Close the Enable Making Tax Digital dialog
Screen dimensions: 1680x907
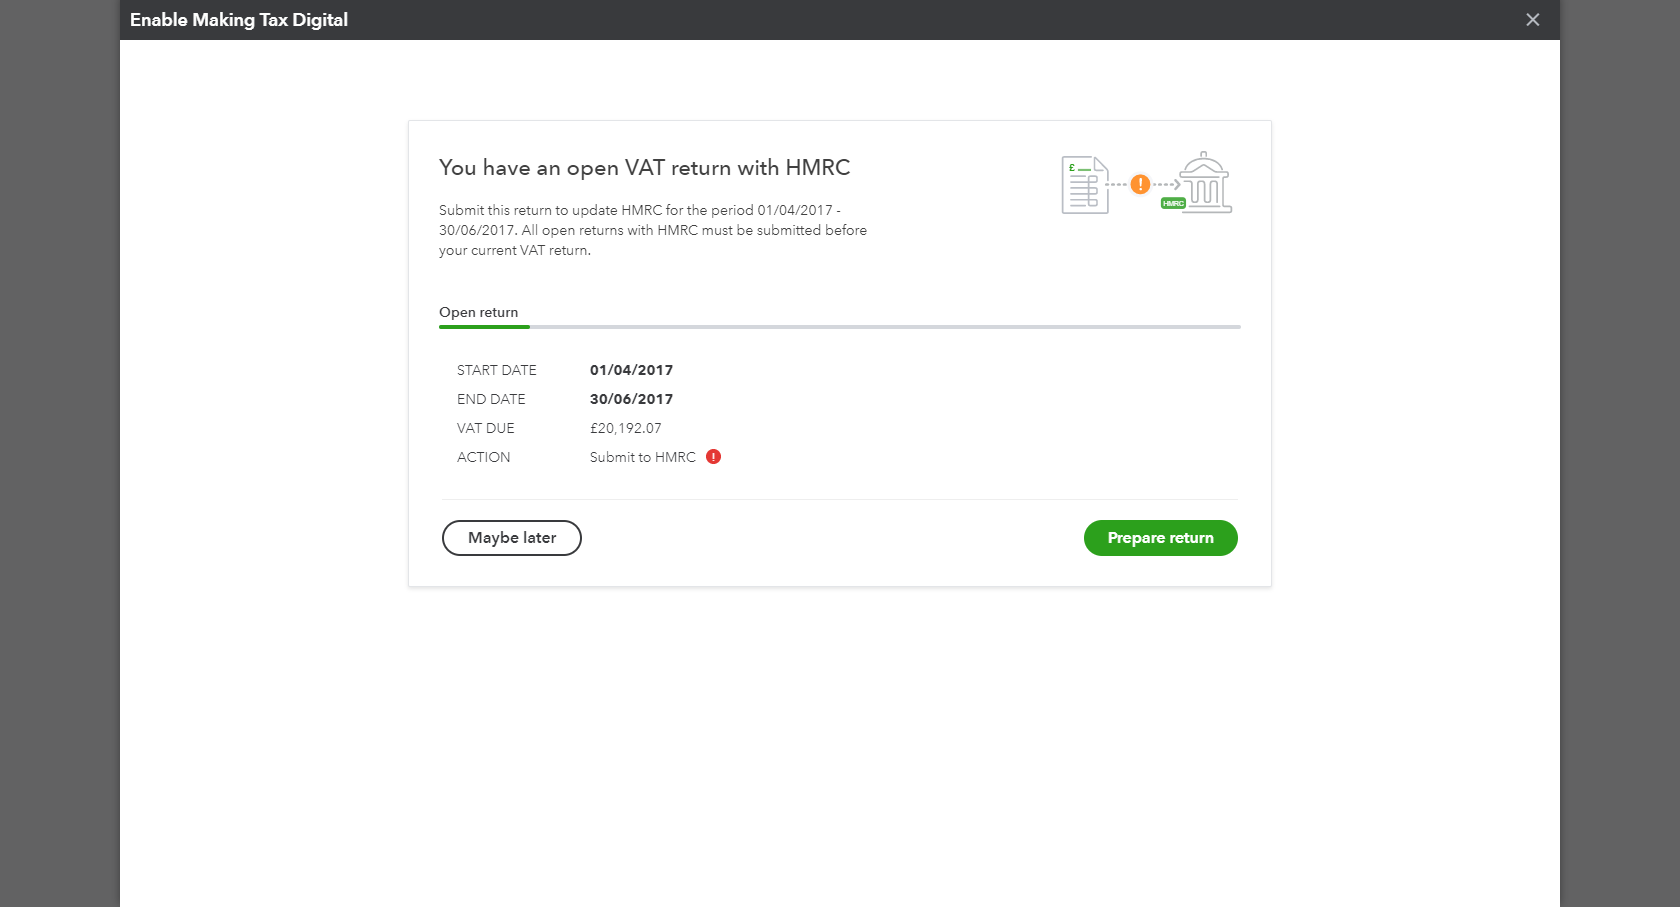(x=1532, y=20)
